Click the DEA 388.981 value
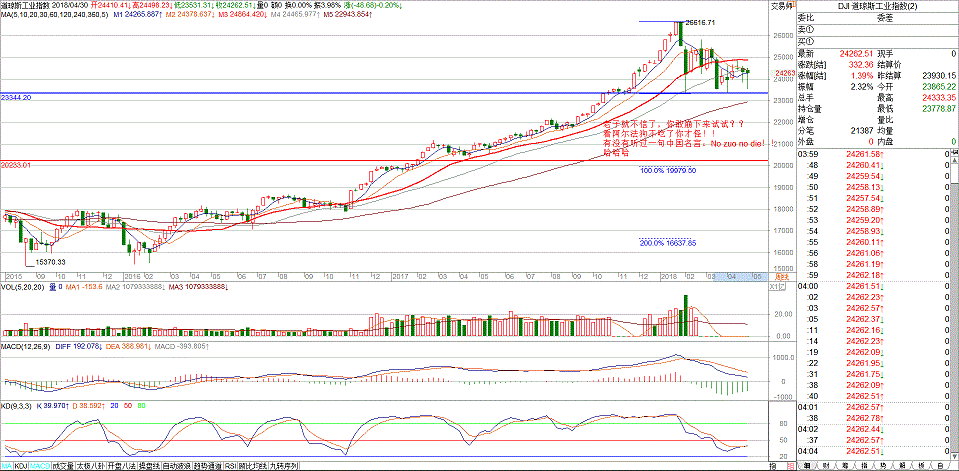Viewport: 959px width, 471px height. tap(128, 347)
